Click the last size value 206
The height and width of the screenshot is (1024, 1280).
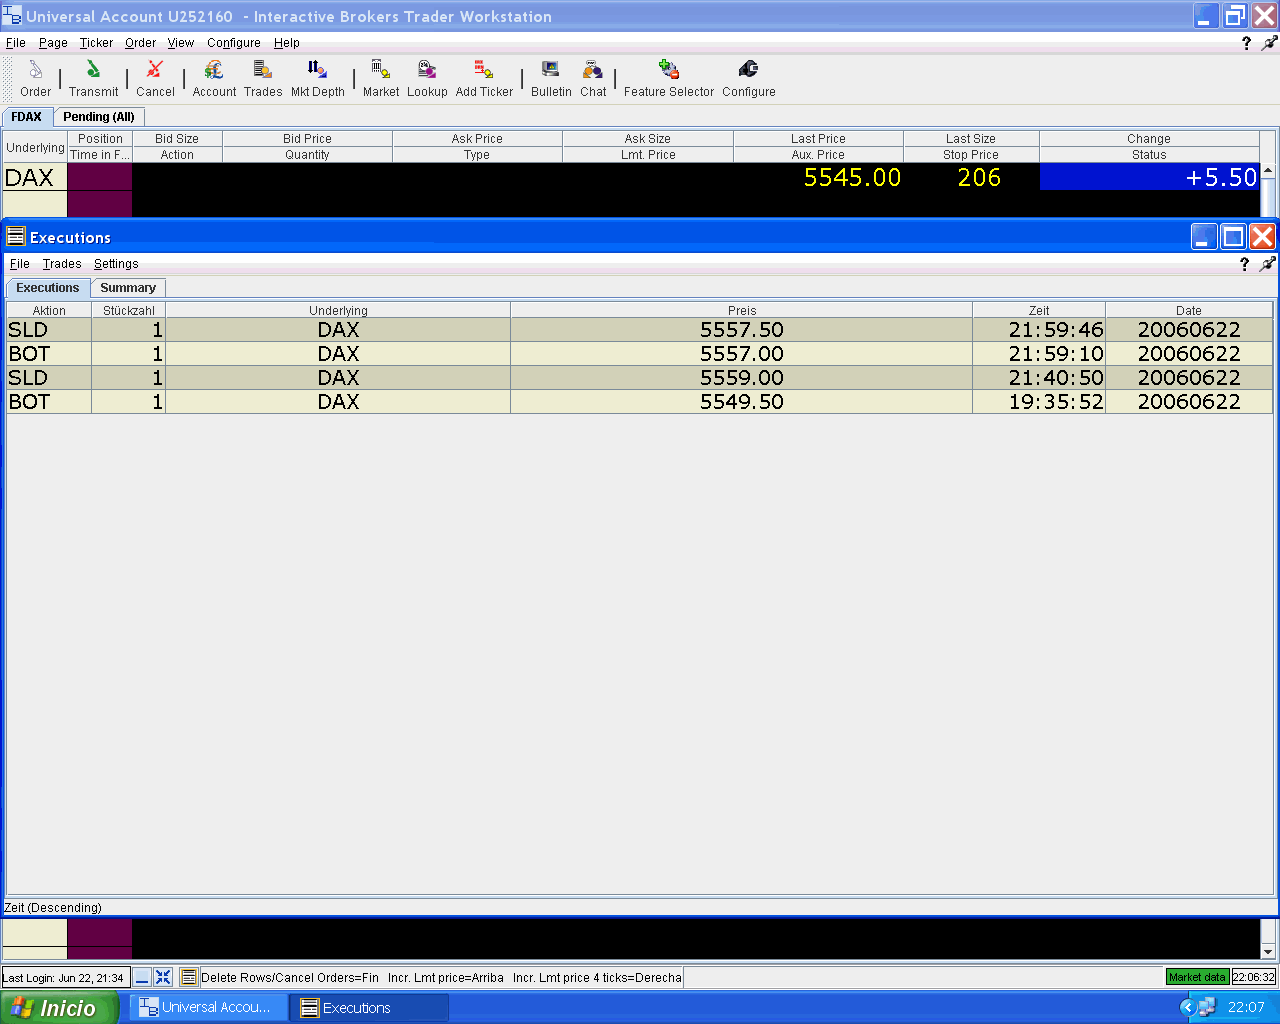tap(979, 177)
